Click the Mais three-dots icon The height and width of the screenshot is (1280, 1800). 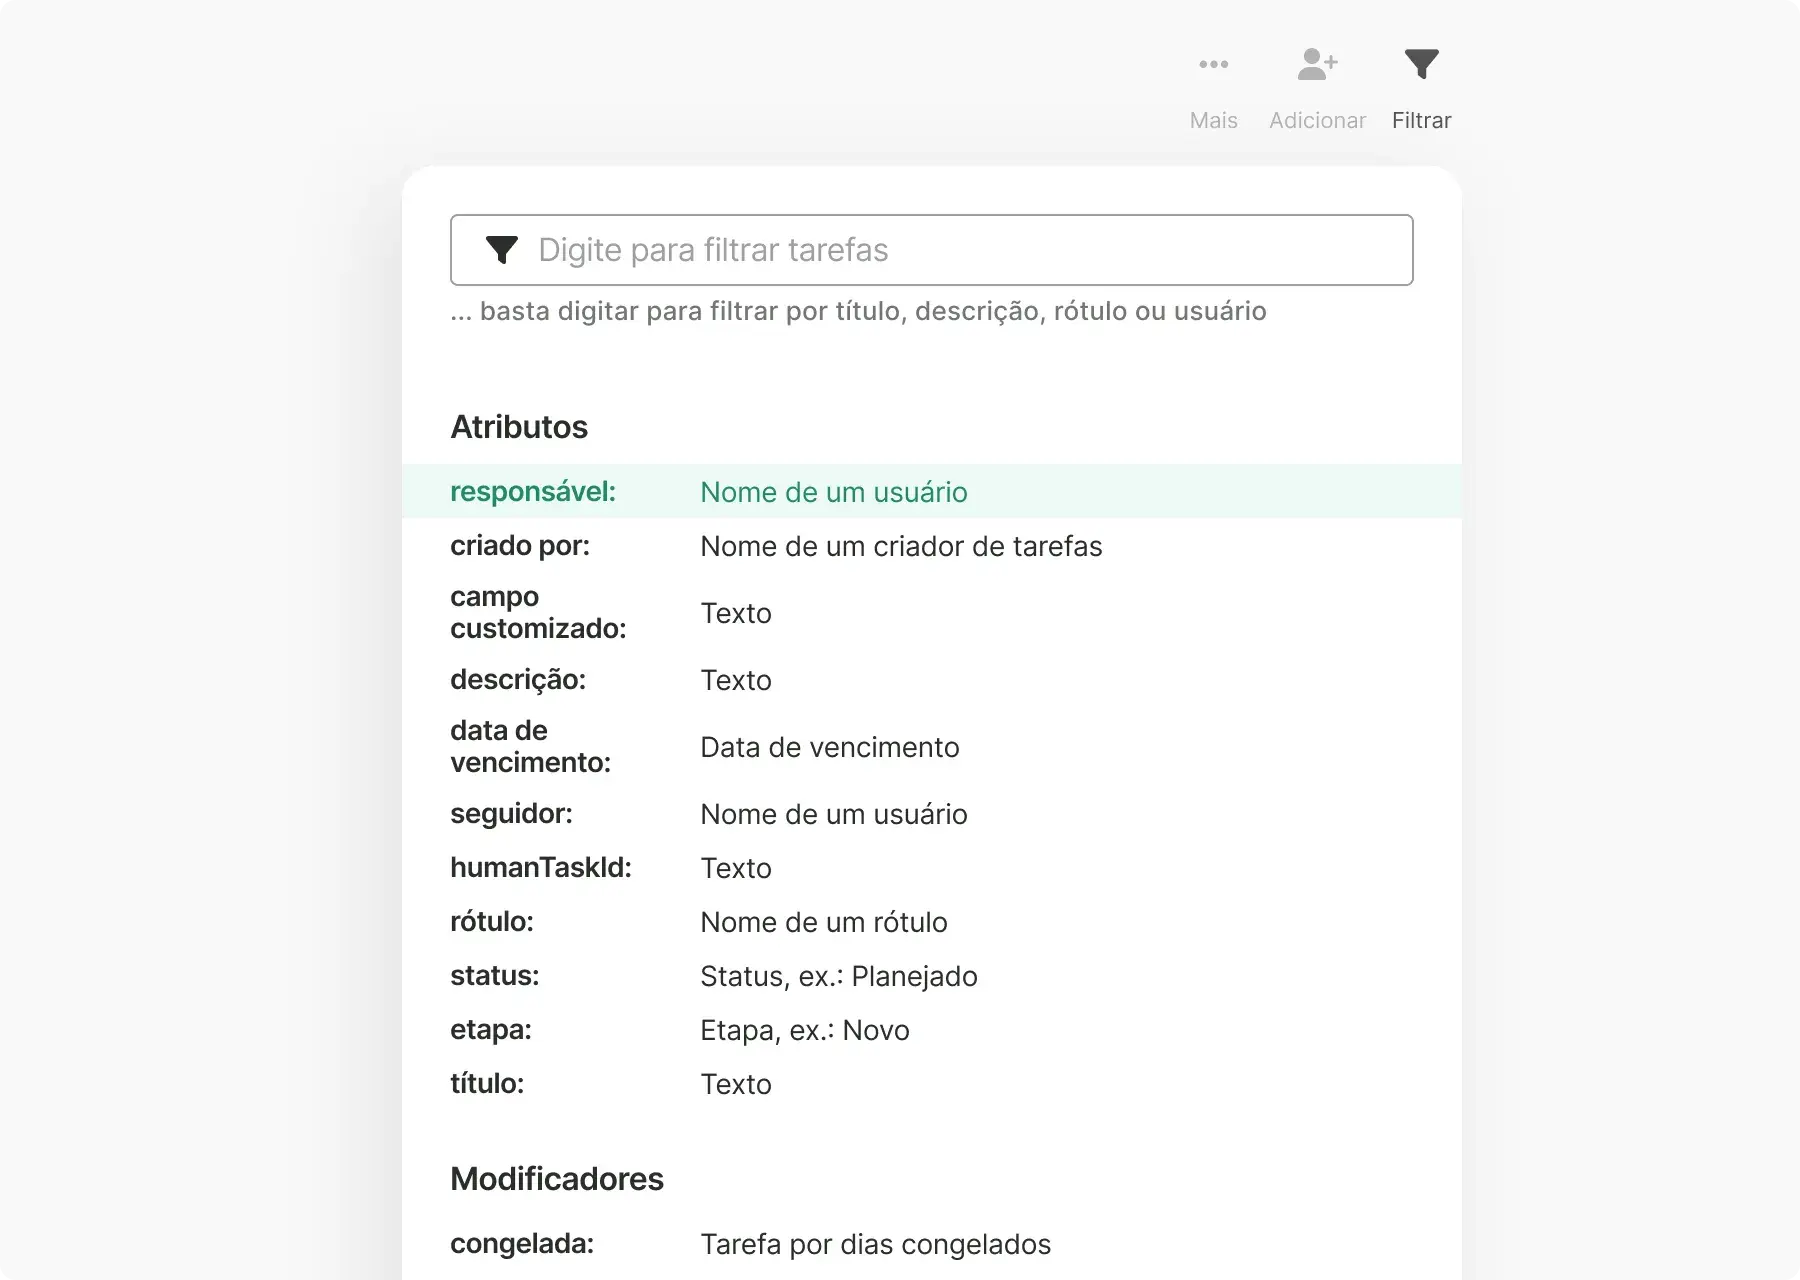pyautogui.click(x=1213, y=64)
